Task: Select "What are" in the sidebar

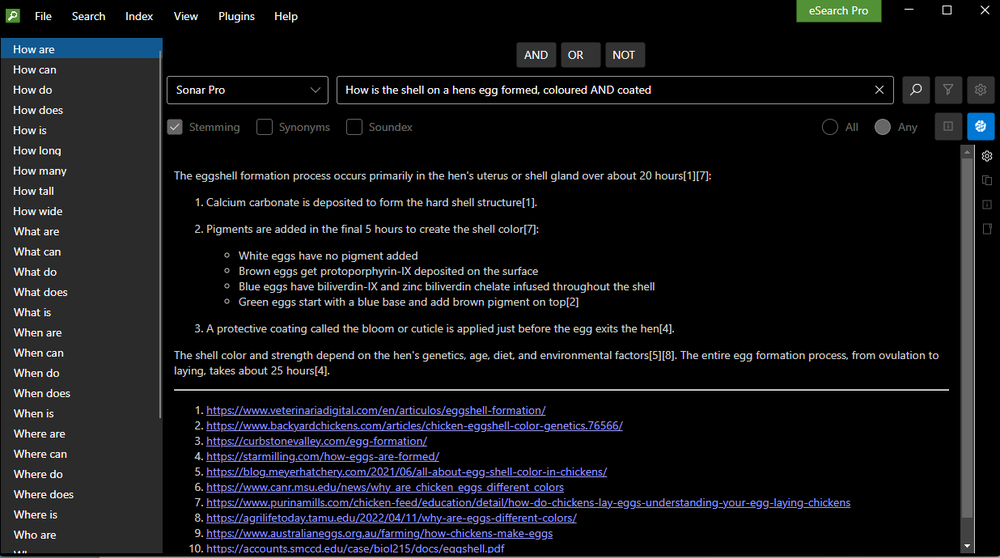Action: tap(81, 231)
